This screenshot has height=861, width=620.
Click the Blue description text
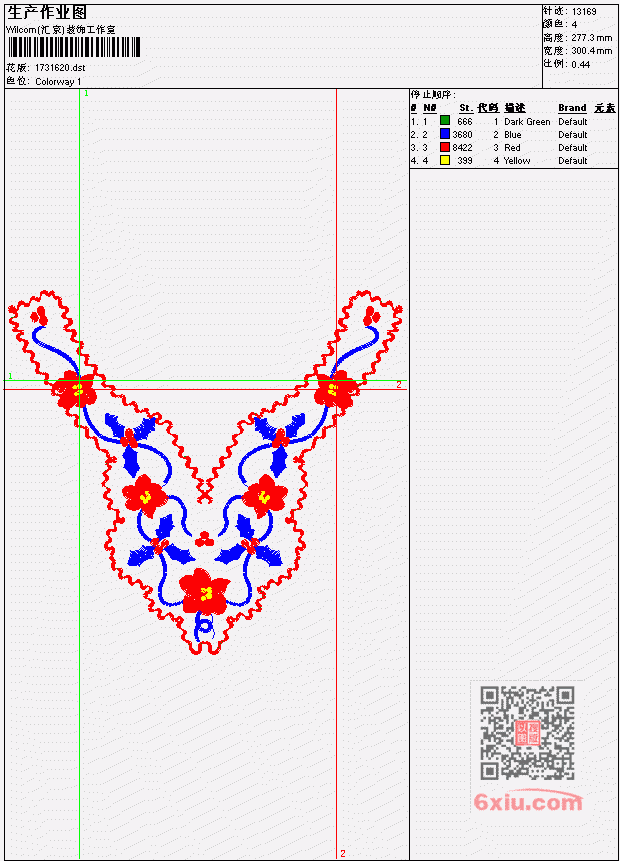click(513, 135)
